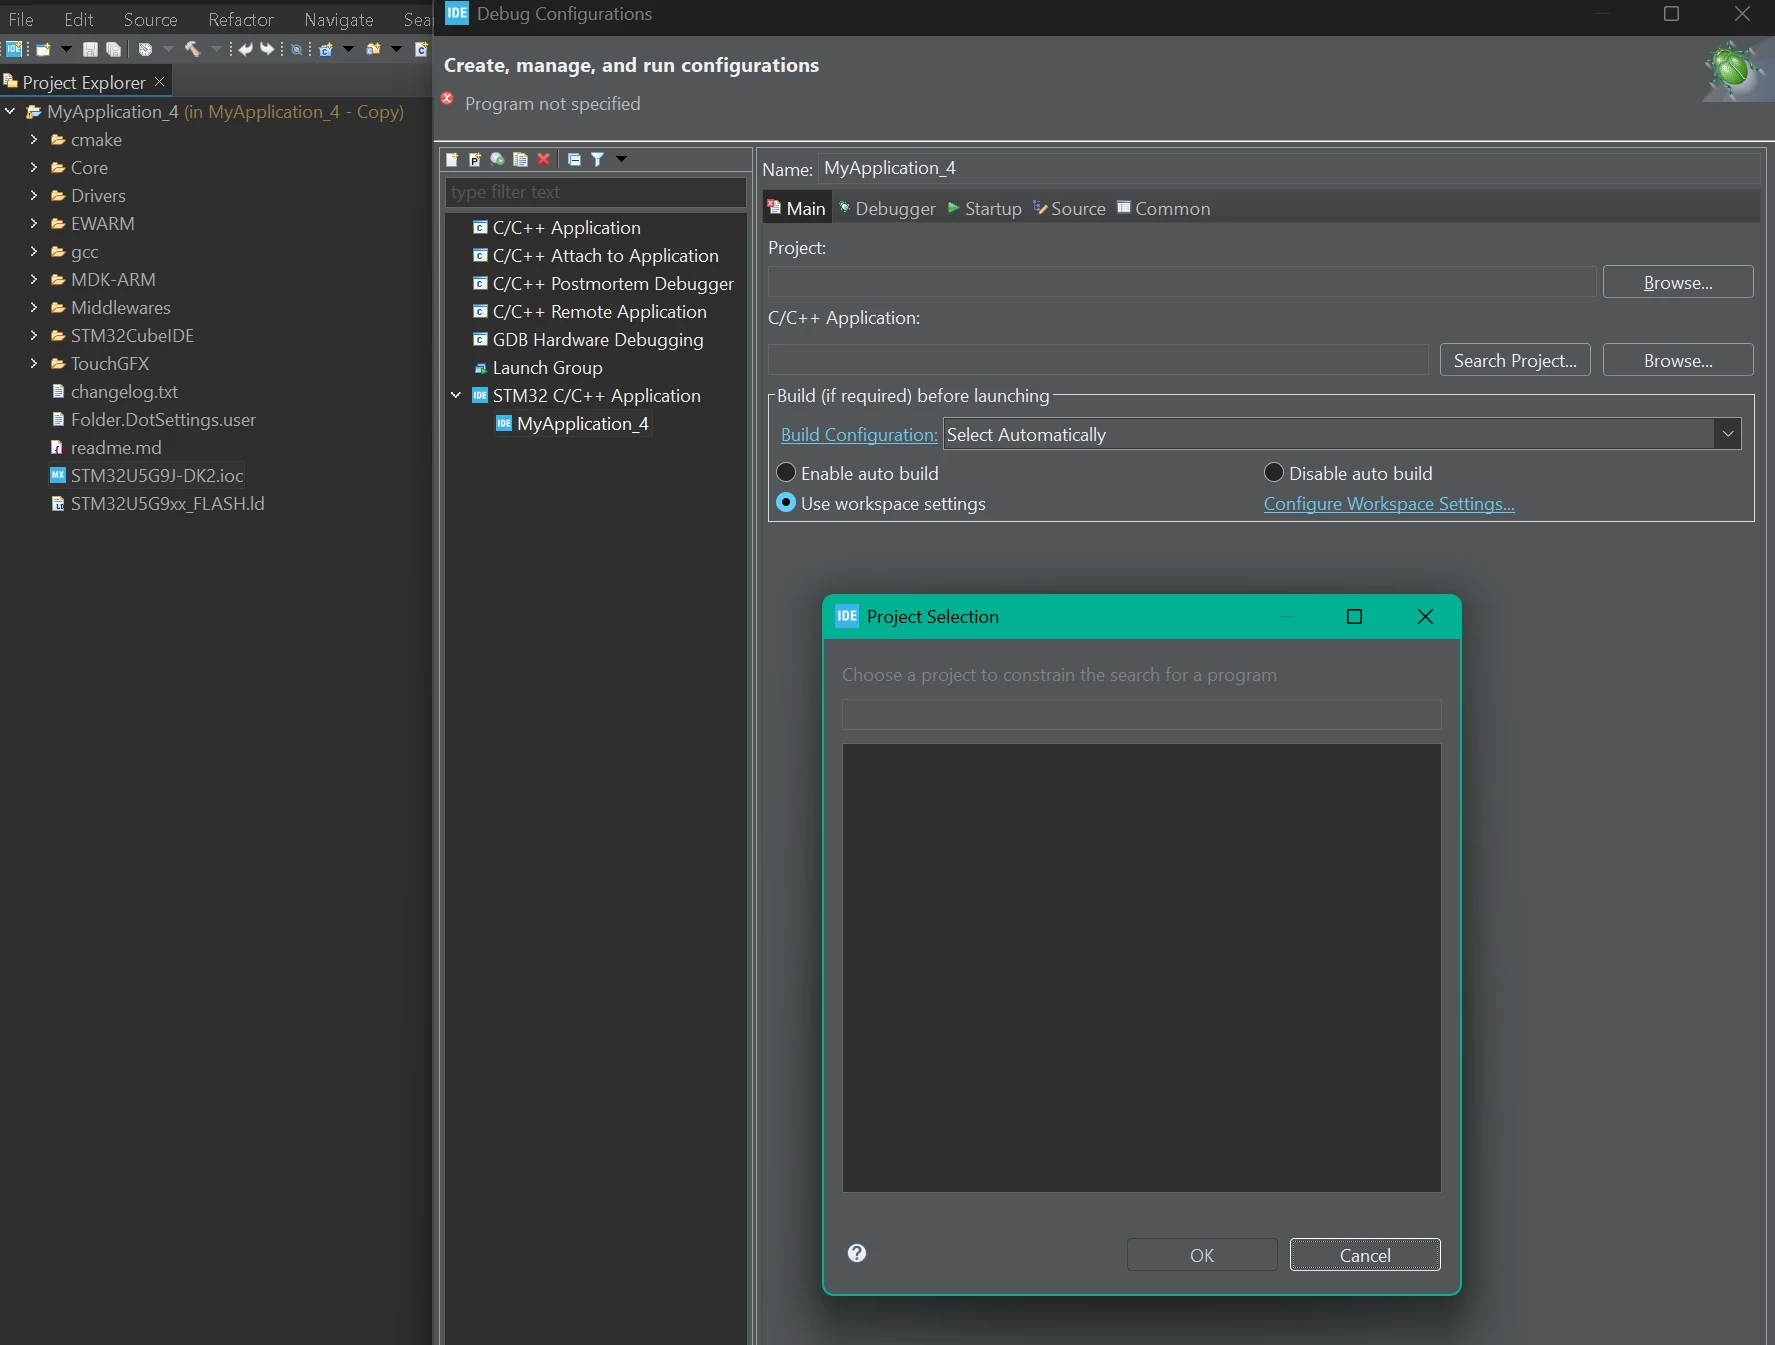Image resolution: width=1775 pixels, height=1345 pixels.
Task: Click New launch configuration icon
Action: (452, 159)
